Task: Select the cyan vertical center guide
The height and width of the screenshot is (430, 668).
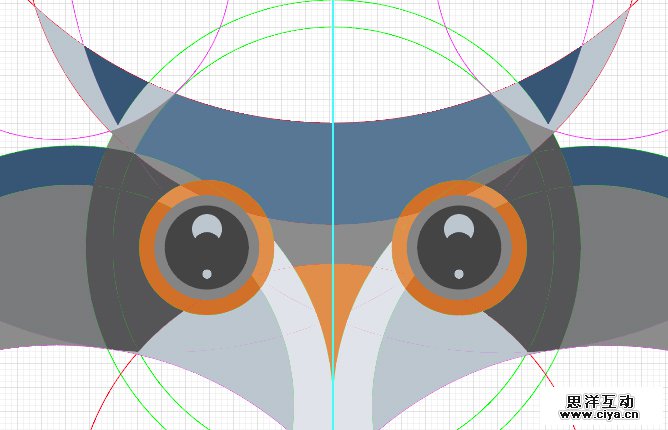Action: coord(332,60)
